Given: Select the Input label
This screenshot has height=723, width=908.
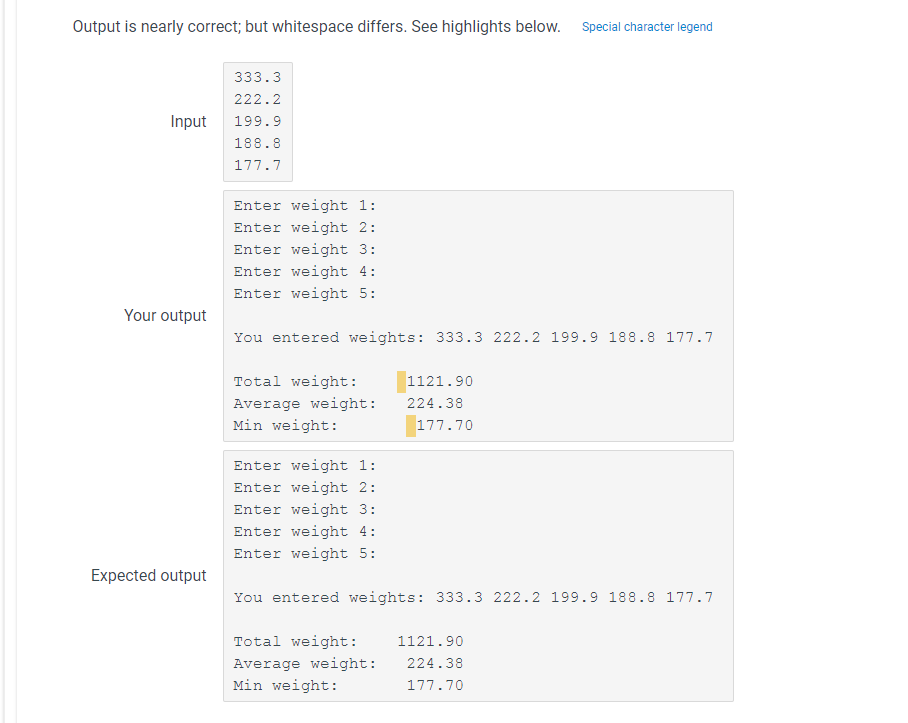Looking at the screenshot, I should pyautogui.click(x=189, y=121).
